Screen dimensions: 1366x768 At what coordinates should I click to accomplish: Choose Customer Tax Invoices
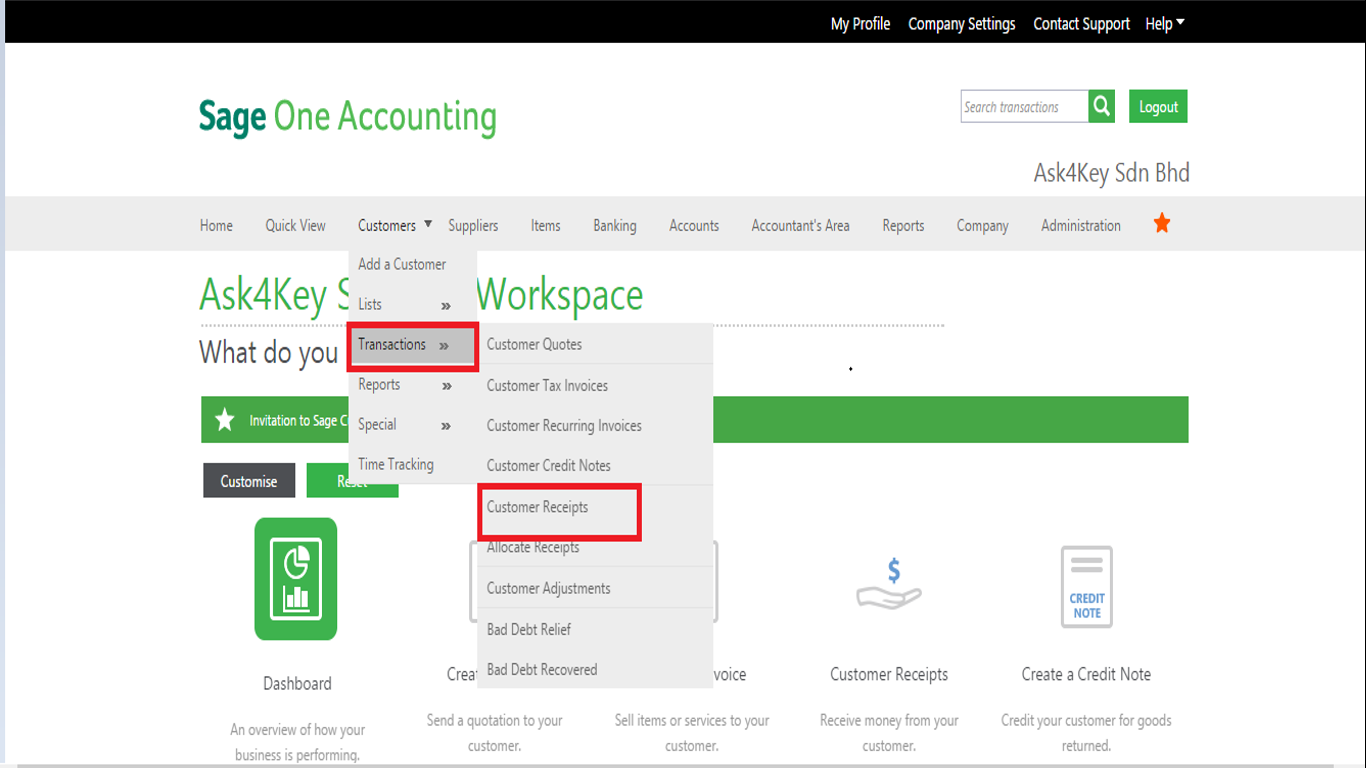(x=547, y=385)
